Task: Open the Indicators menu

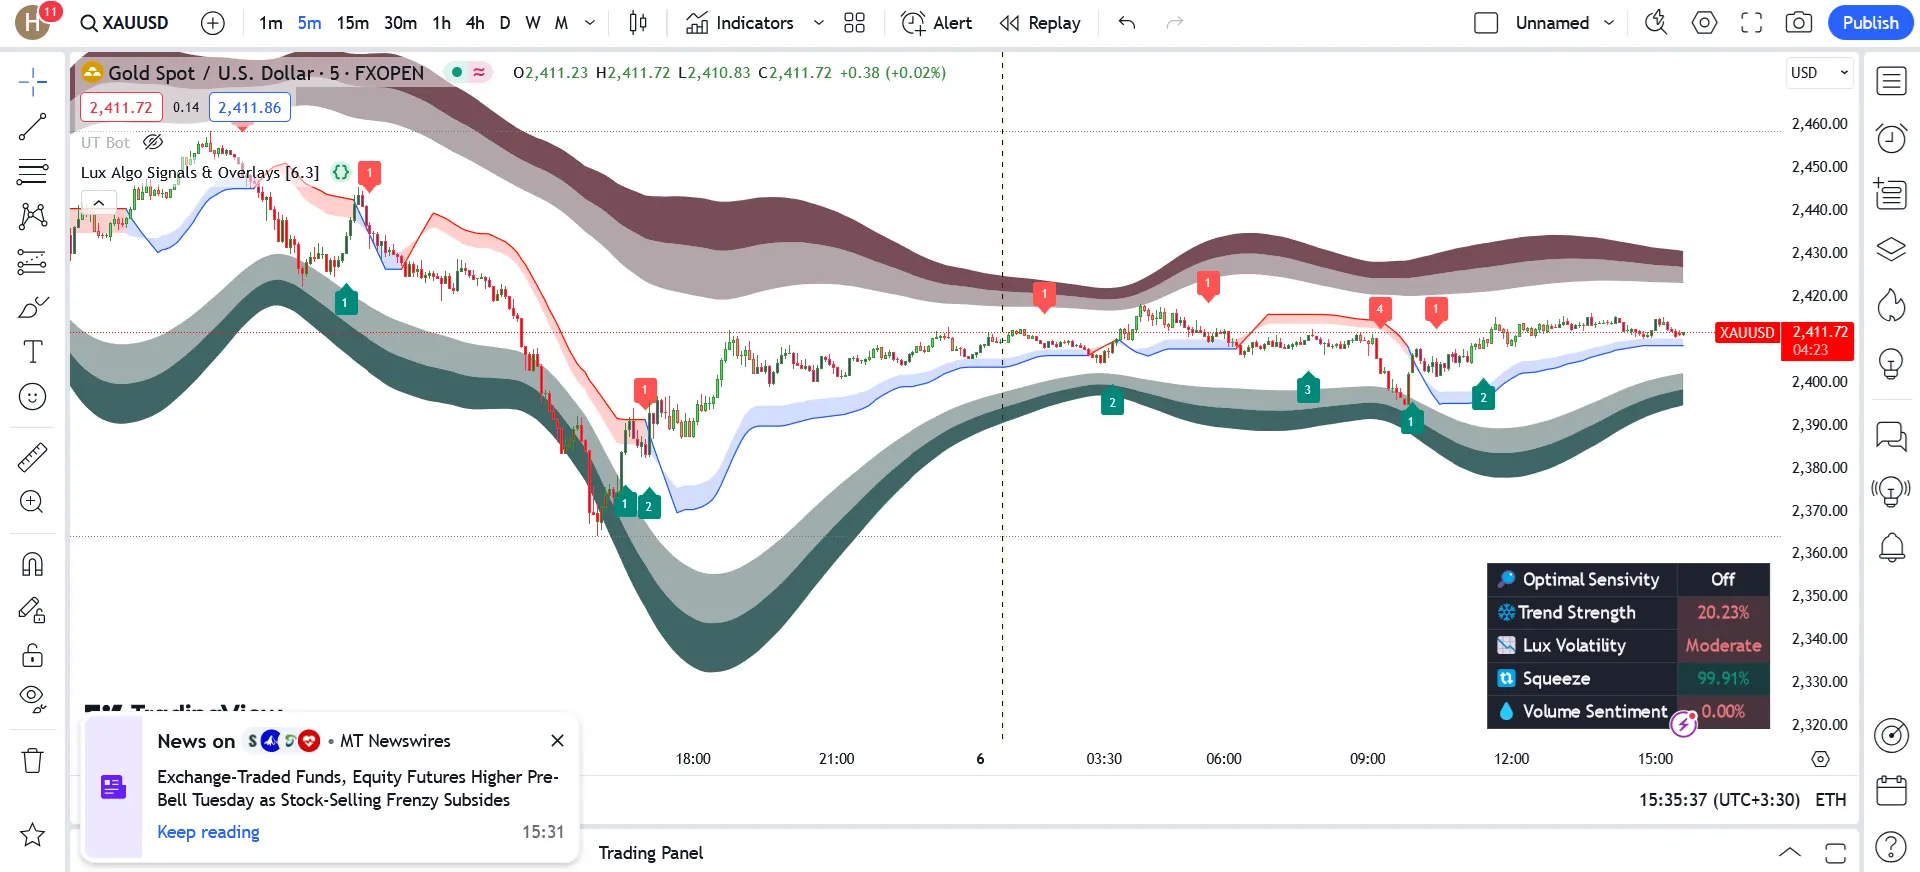Action: click(740, 23)
